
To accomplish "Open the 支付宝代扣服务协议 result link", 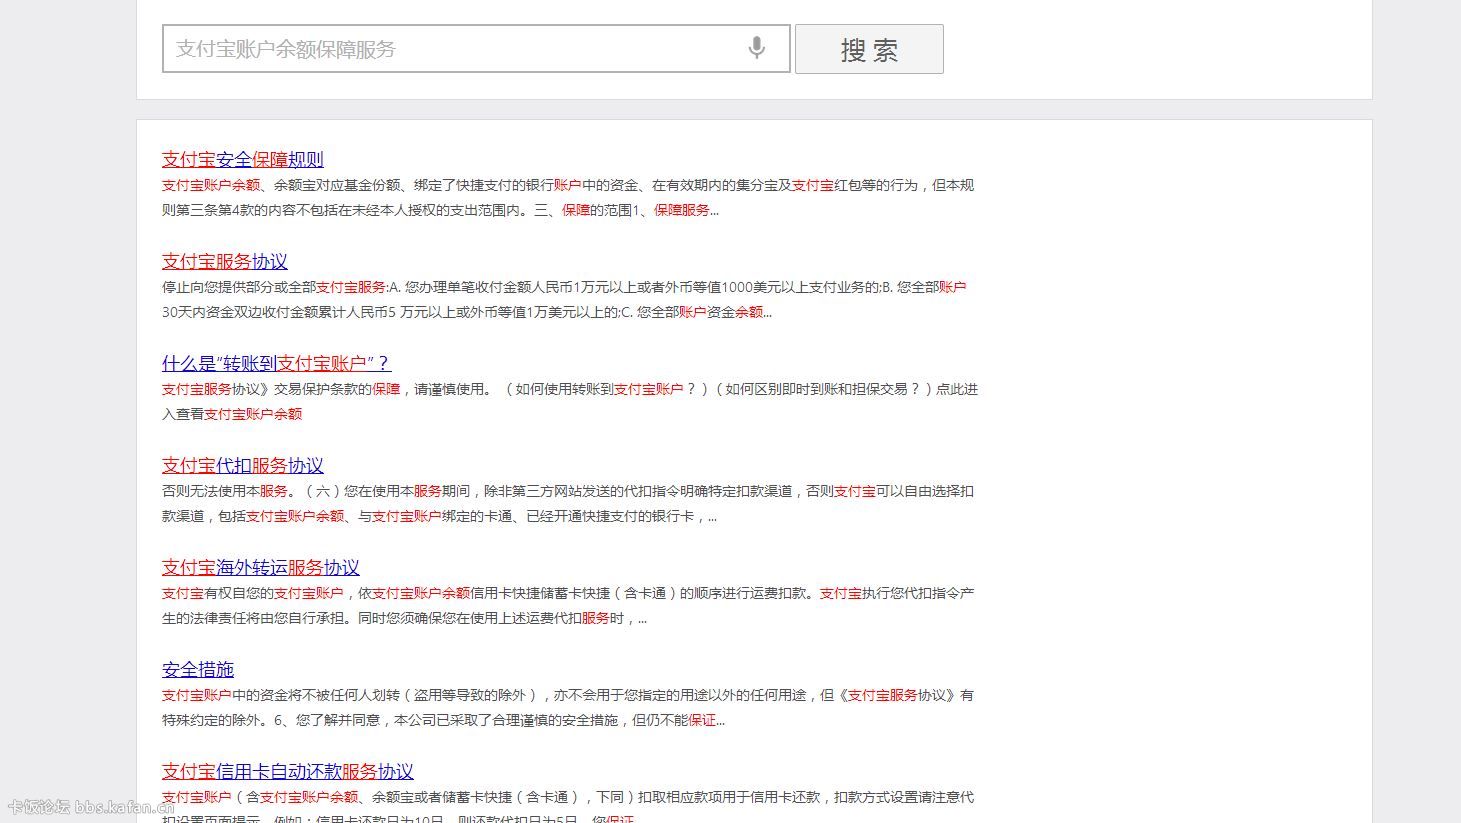I will tap(243, 465).
